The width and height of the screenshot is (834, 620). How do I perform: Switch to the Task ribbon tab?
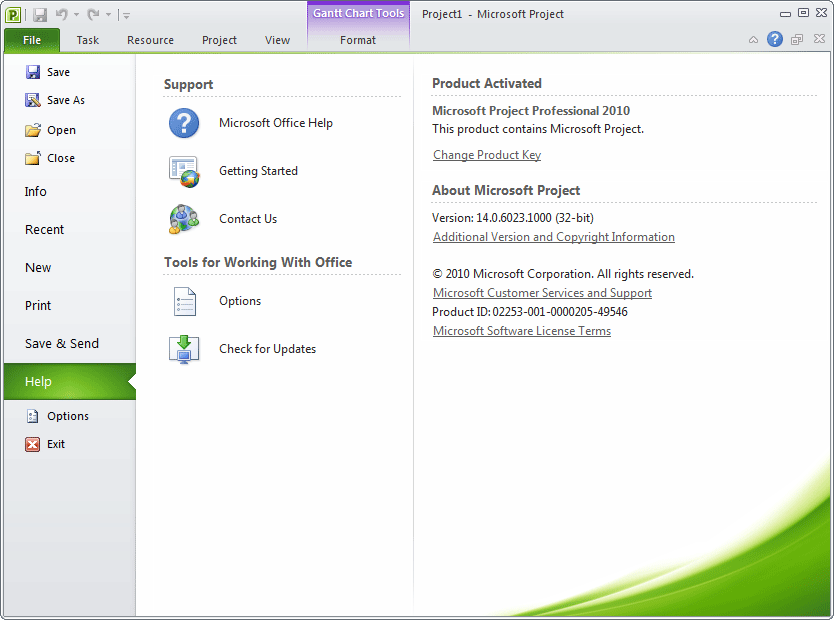click(87, 40)
